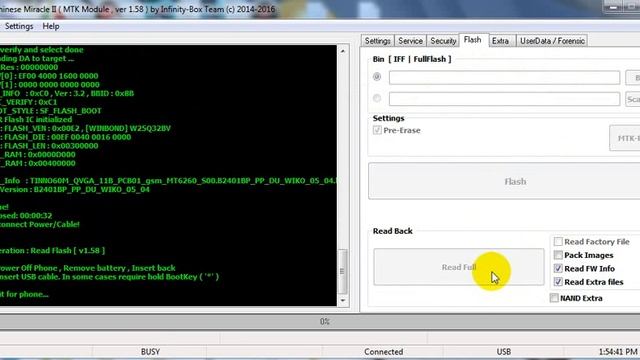Viewport: 640px width, 360px height.
Task: Click the 0% progress bar
Action: coord(320,322)
